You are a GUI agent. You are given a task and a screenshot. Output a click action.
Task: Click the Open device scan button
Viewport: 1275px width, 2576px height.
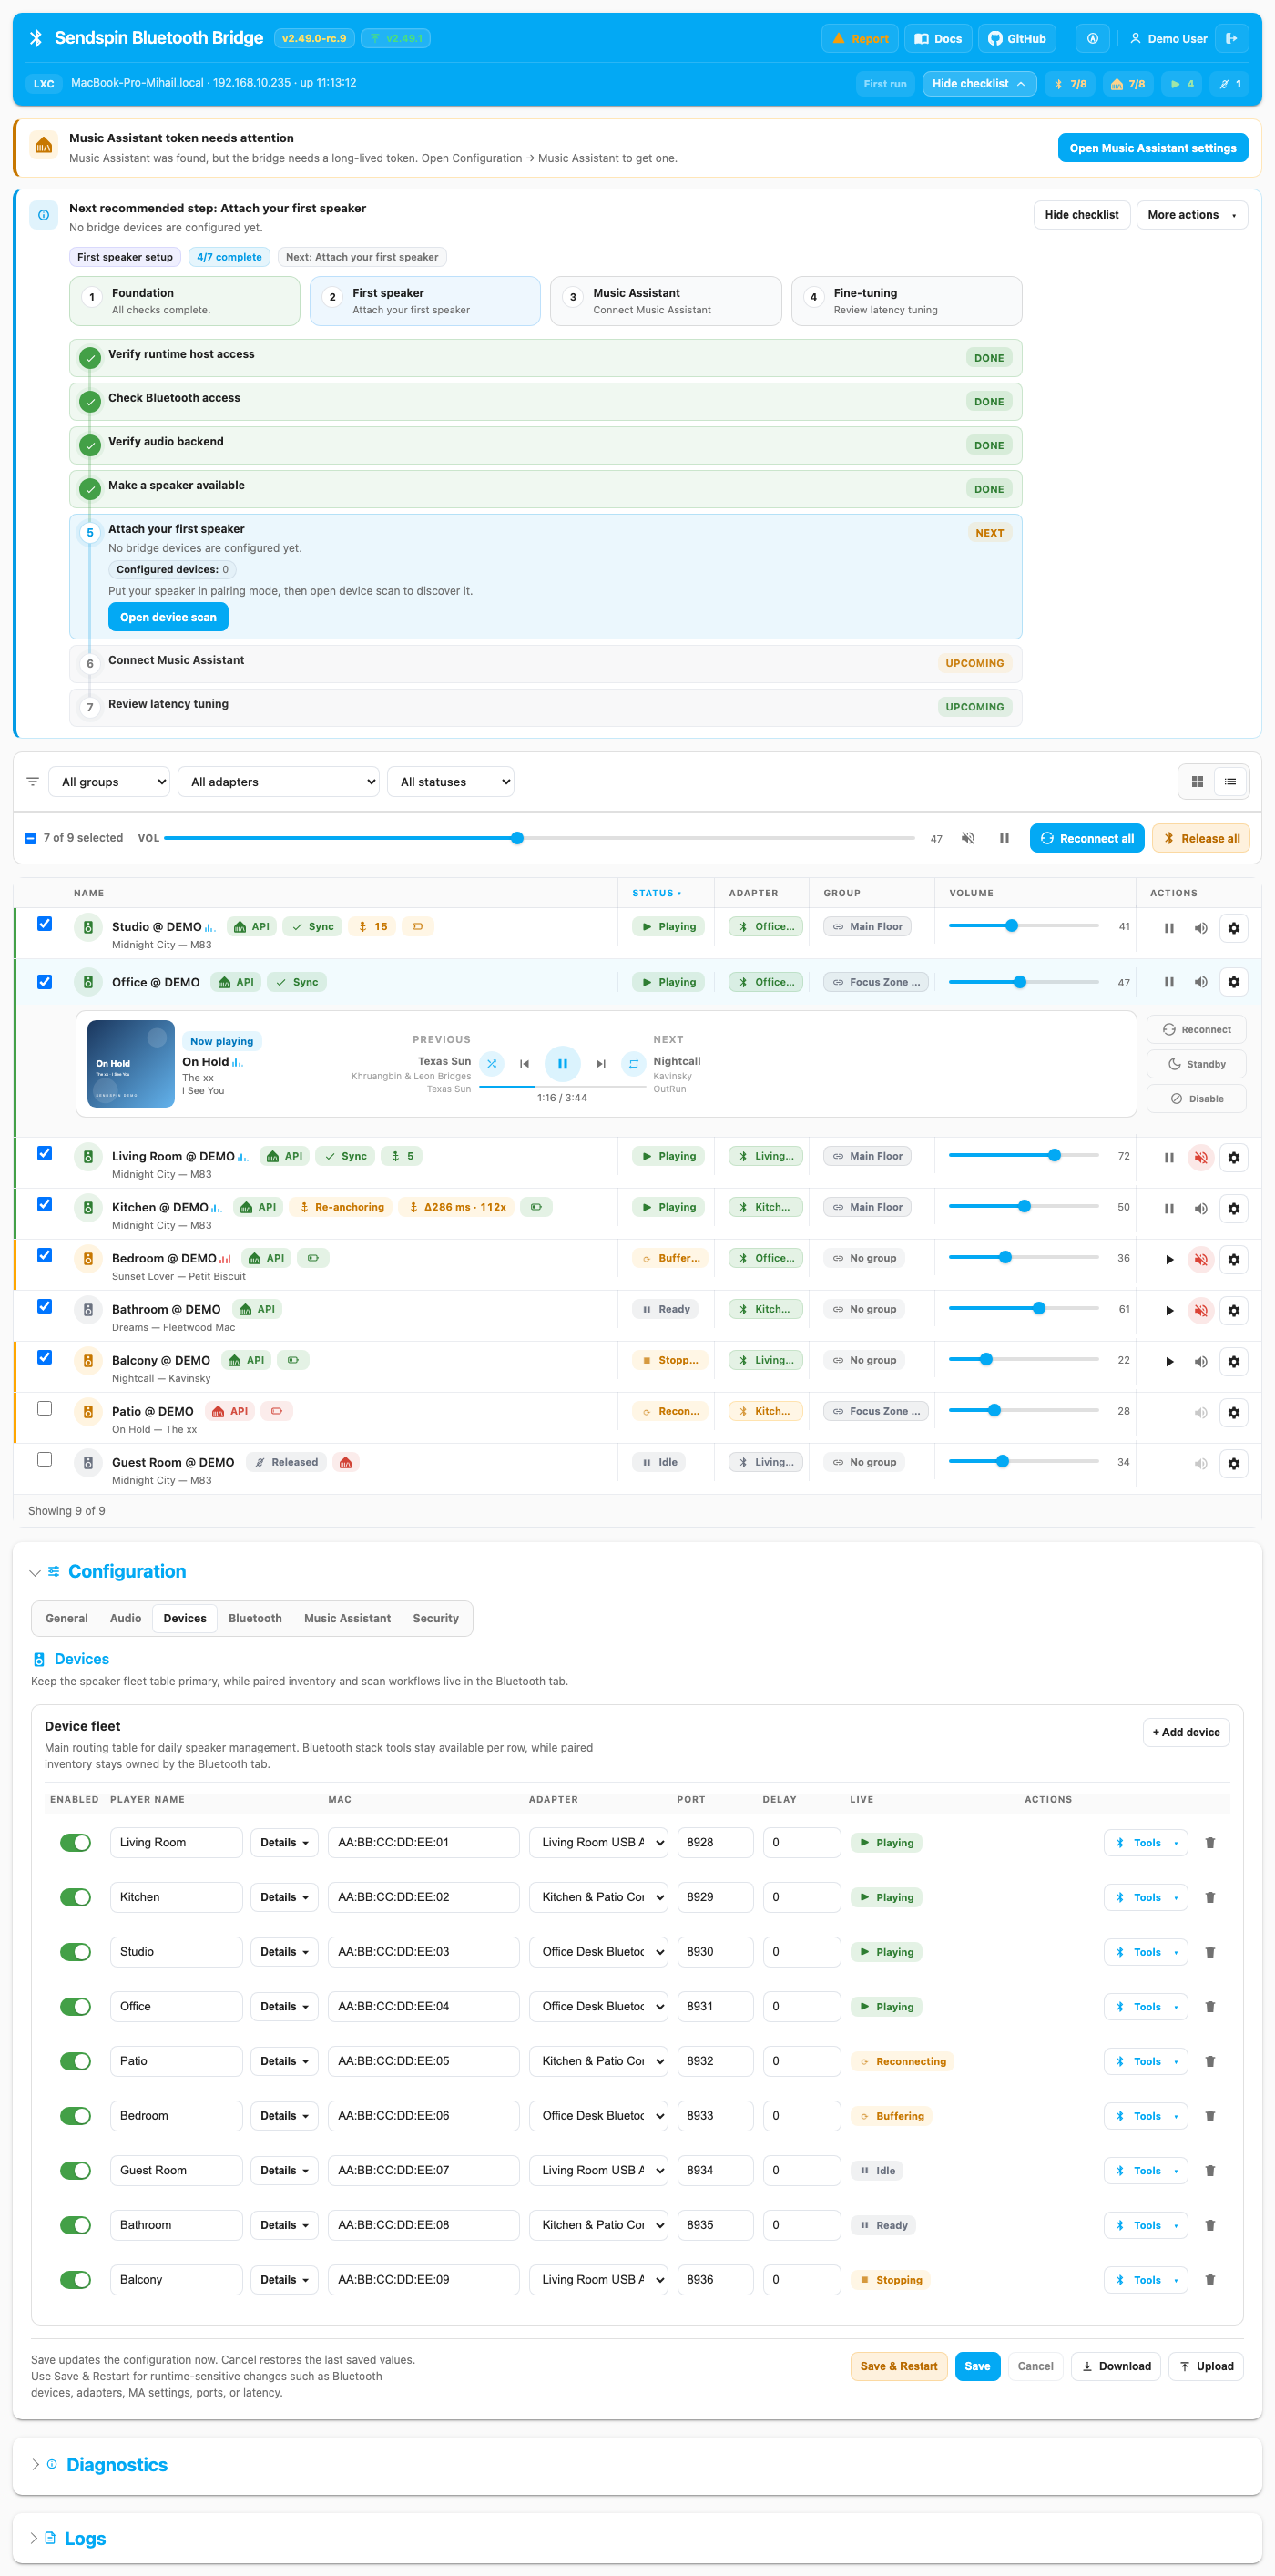click(x=168, y=618)
